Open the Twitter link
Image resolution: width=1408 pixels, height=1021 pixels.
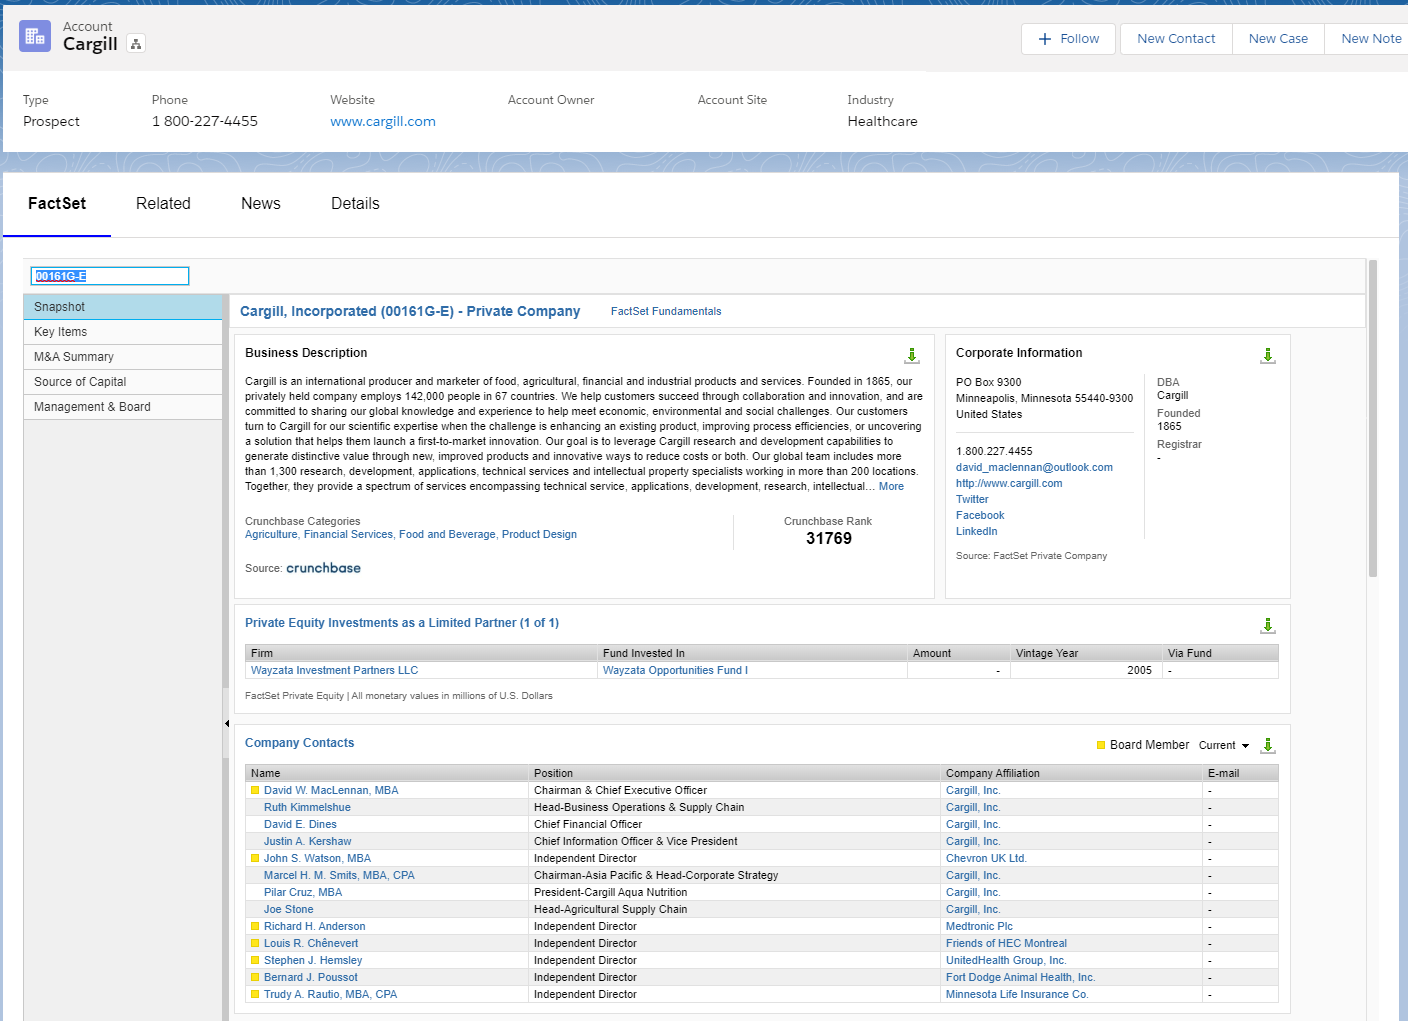coord(972,499)
